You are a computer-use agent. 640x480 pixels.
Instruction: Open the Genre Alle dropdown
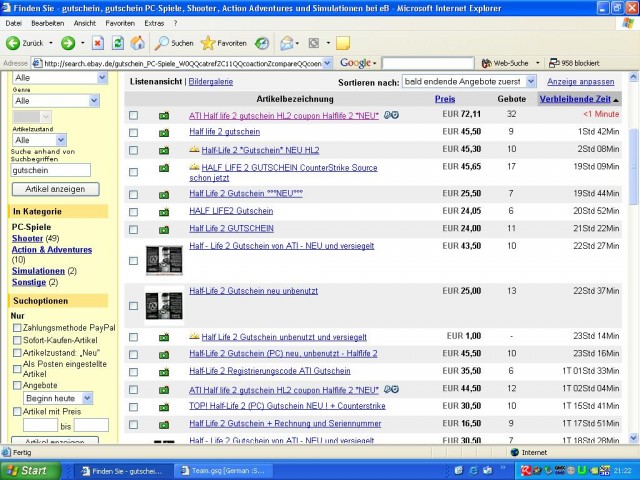point(56,100)
